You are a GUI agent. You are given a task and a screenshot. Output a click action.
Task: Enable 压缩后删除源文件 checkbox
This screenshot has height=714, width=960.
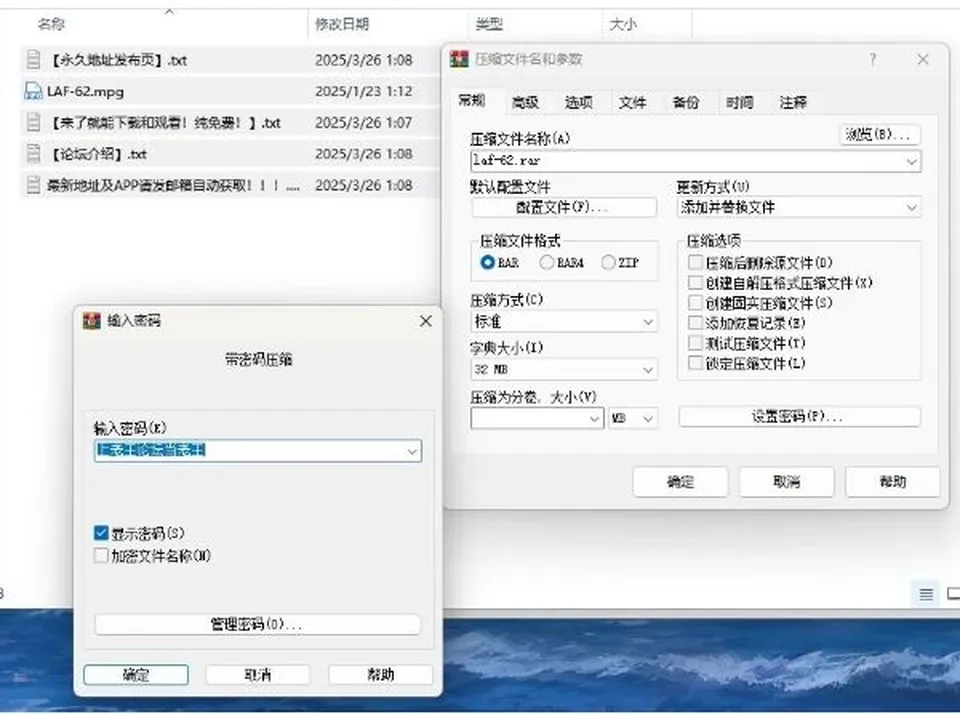(x=695, y=263)
